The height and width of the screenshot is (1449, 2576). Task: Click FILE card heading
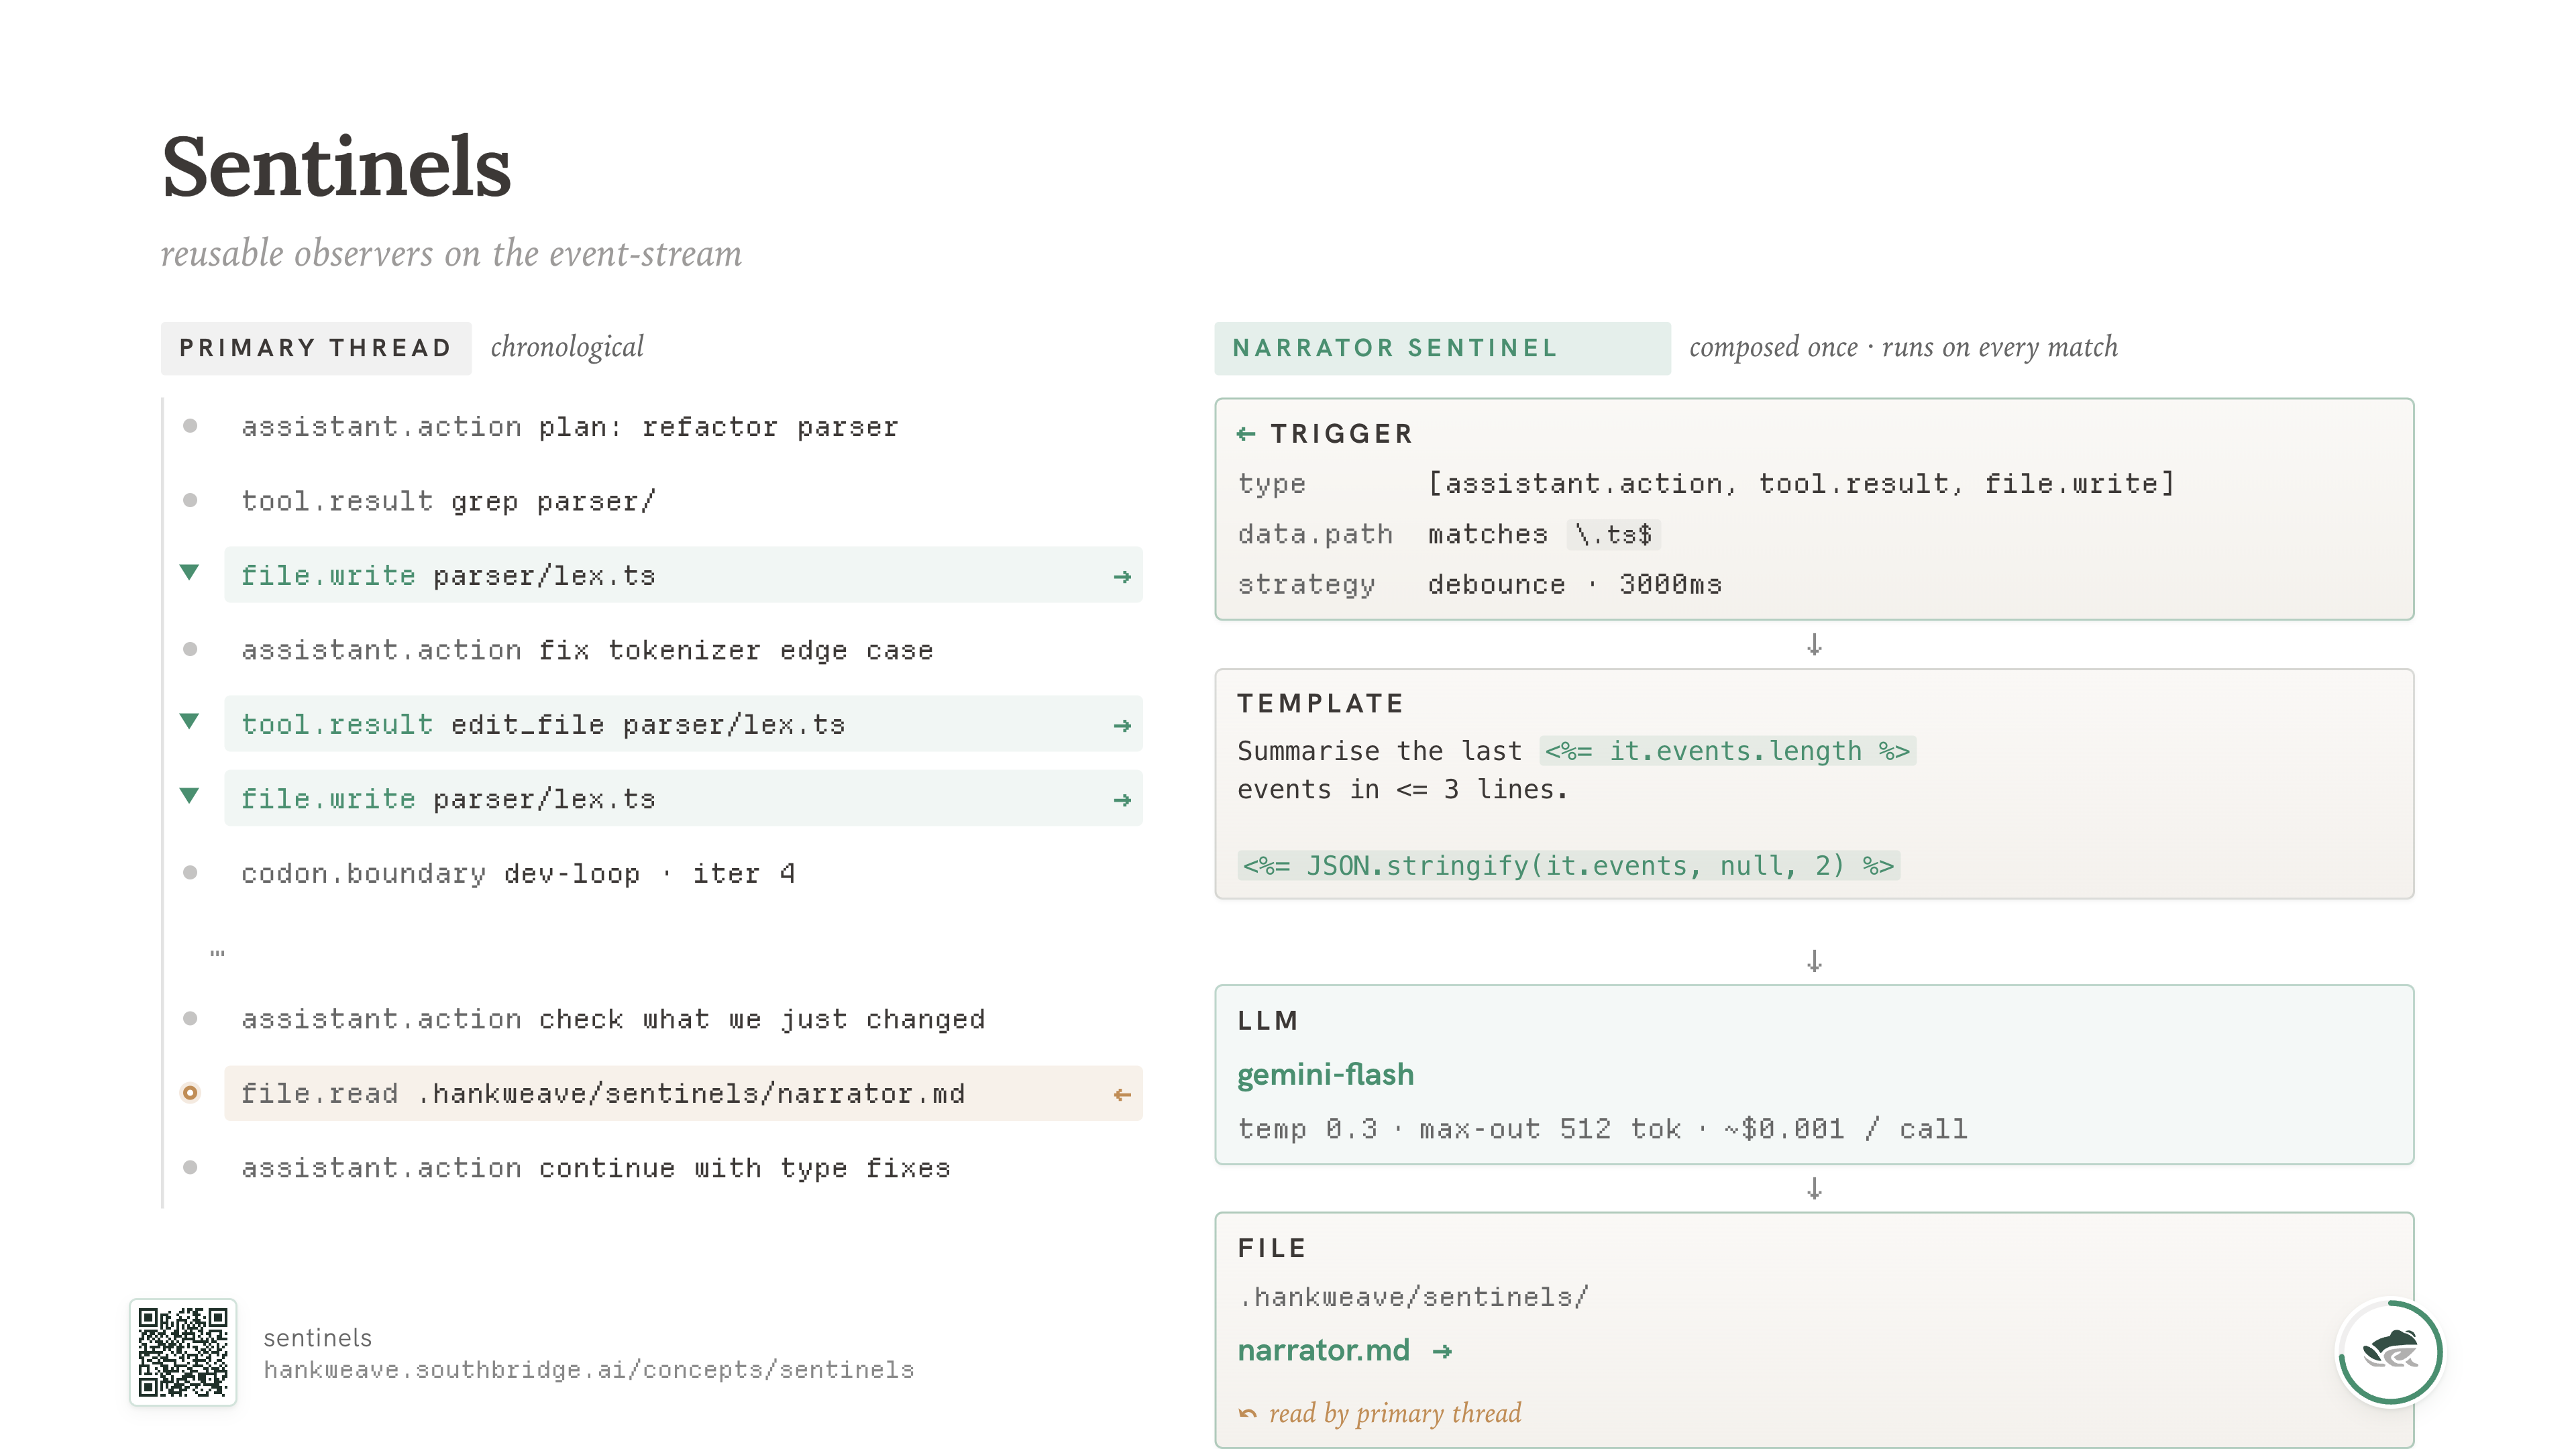point(1272,1248)
